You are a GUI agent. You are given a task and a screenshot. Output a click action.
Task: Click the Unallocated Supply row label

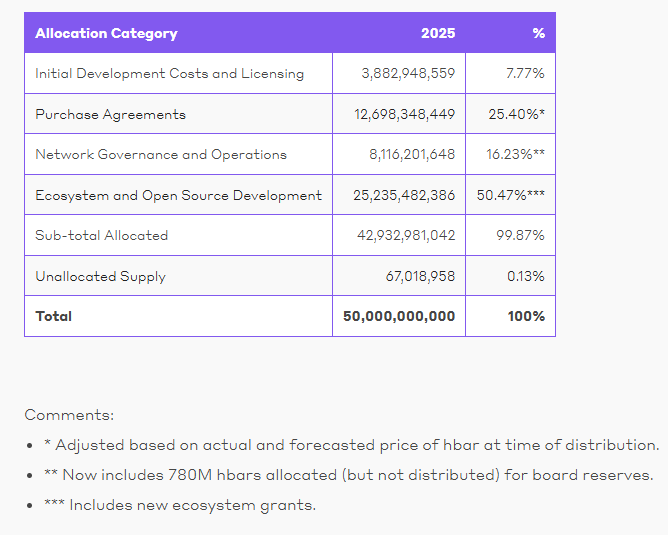pyautogui.click(x=101, y=276)
